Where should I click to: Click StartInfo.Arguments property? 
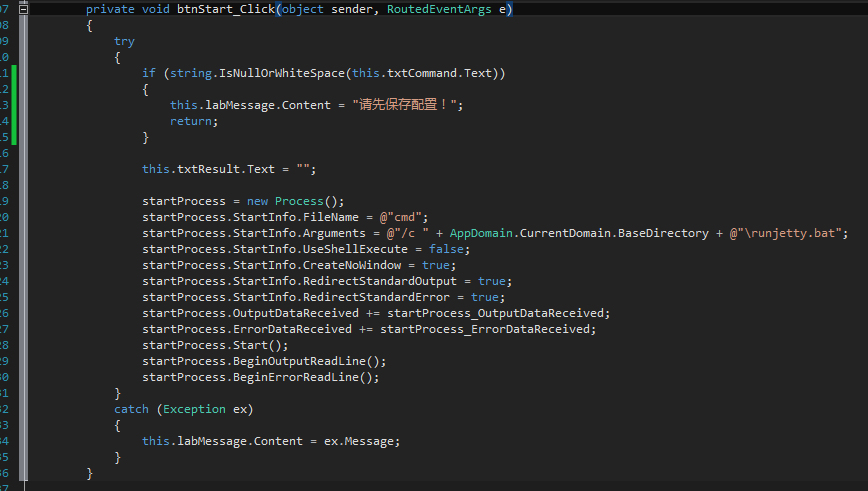pyautogui.click(x=299, y=234)
